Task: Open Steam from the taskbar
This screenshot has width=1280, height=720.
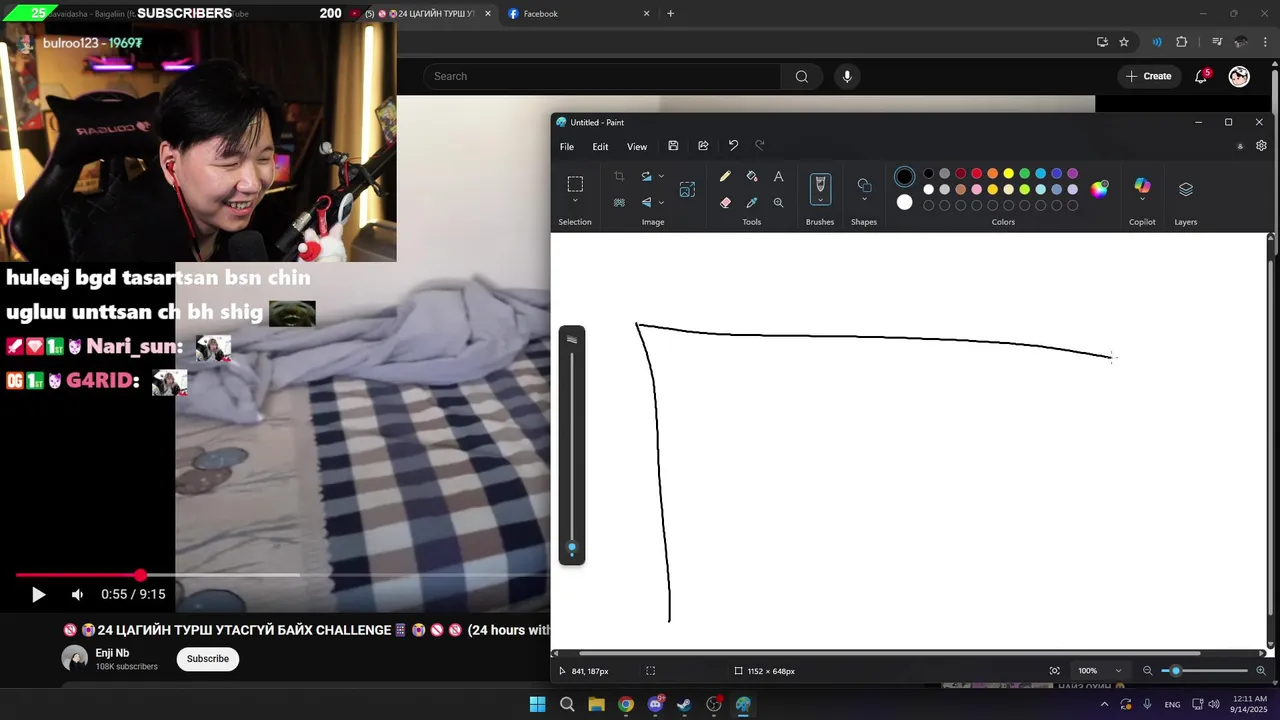Action: coord(684,704)
